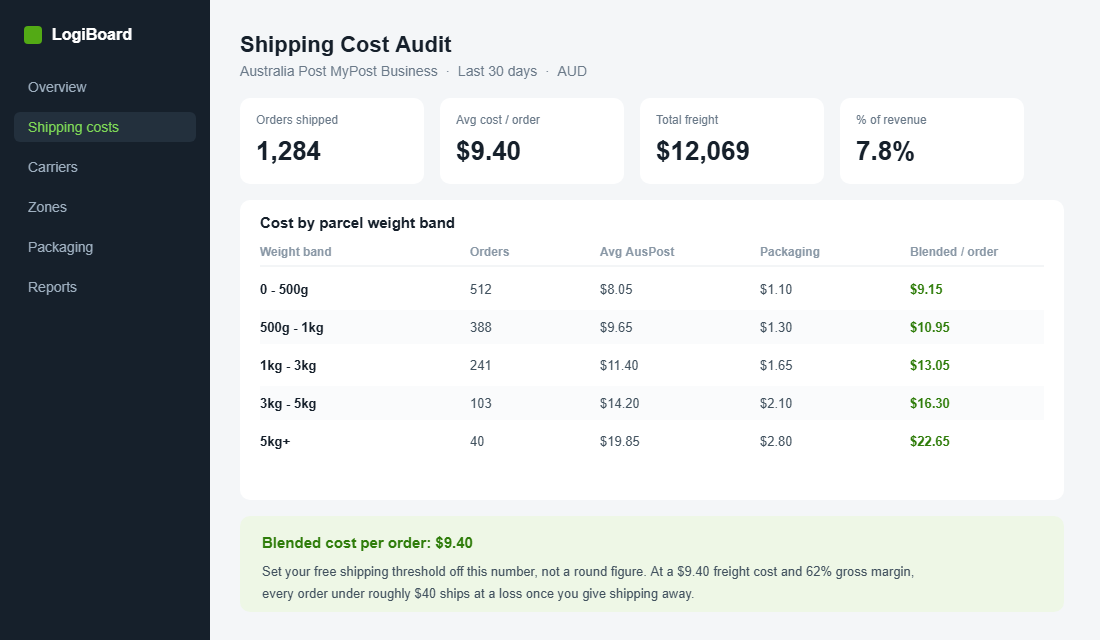Screen dimensions: 1100x640
Task: Select the 'Australia Post MyPost Business' subtitle
Action: pyautogui.click(x=338, y=72)
